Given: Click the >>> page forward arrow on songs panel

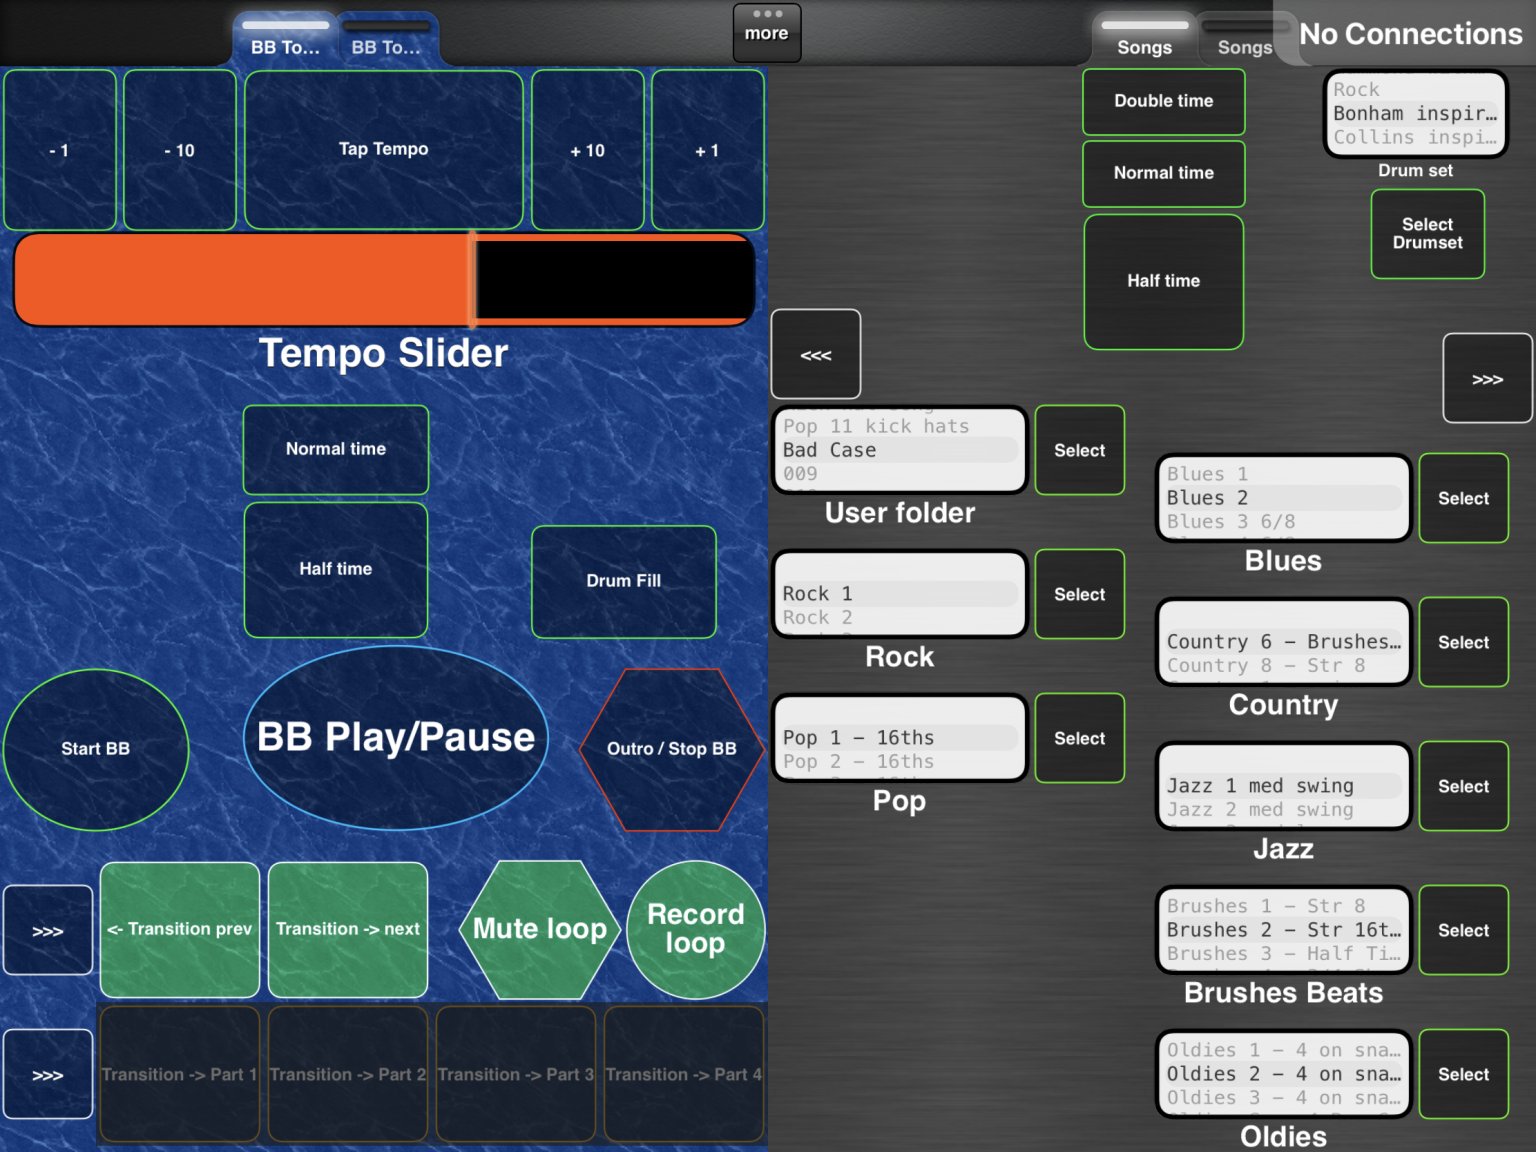Looking at the screenshot, I should (x=1488, y=378).
